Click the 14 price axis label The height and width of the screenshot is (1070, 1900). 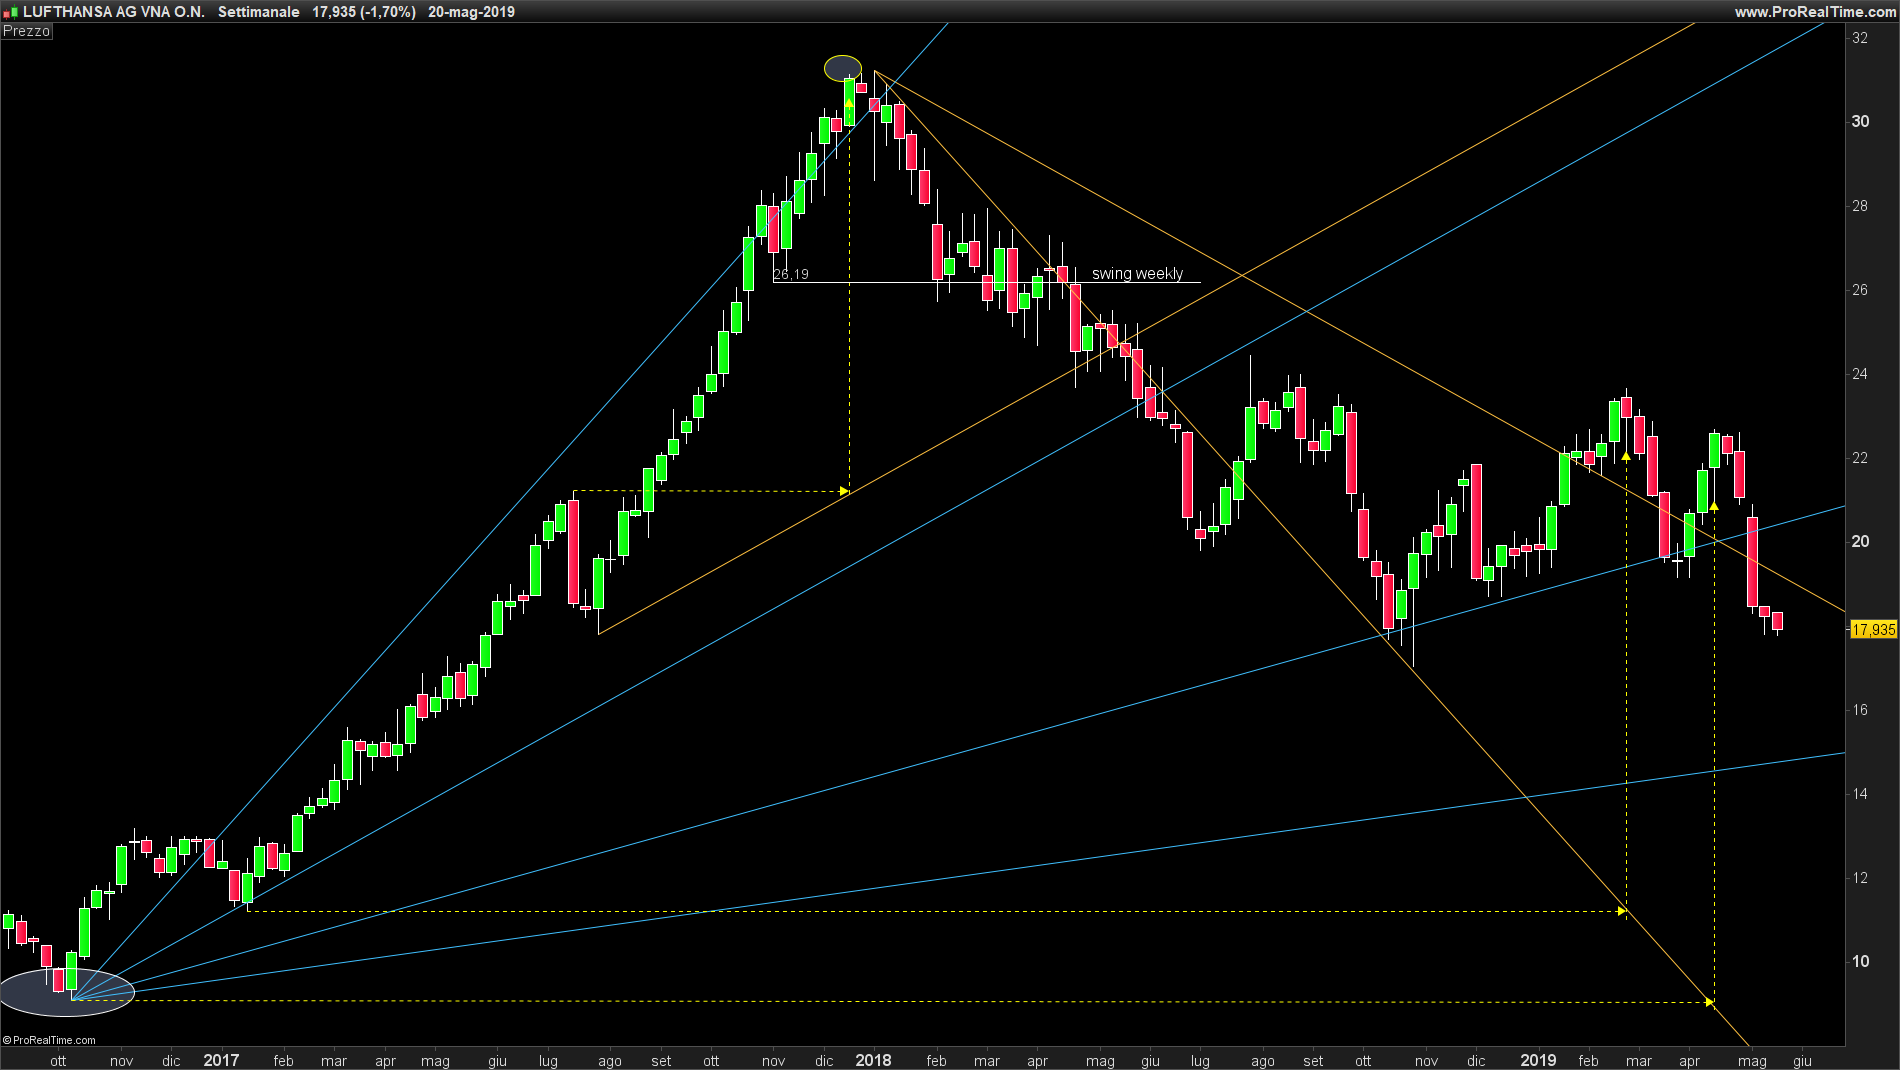[x=1860, y=794]
